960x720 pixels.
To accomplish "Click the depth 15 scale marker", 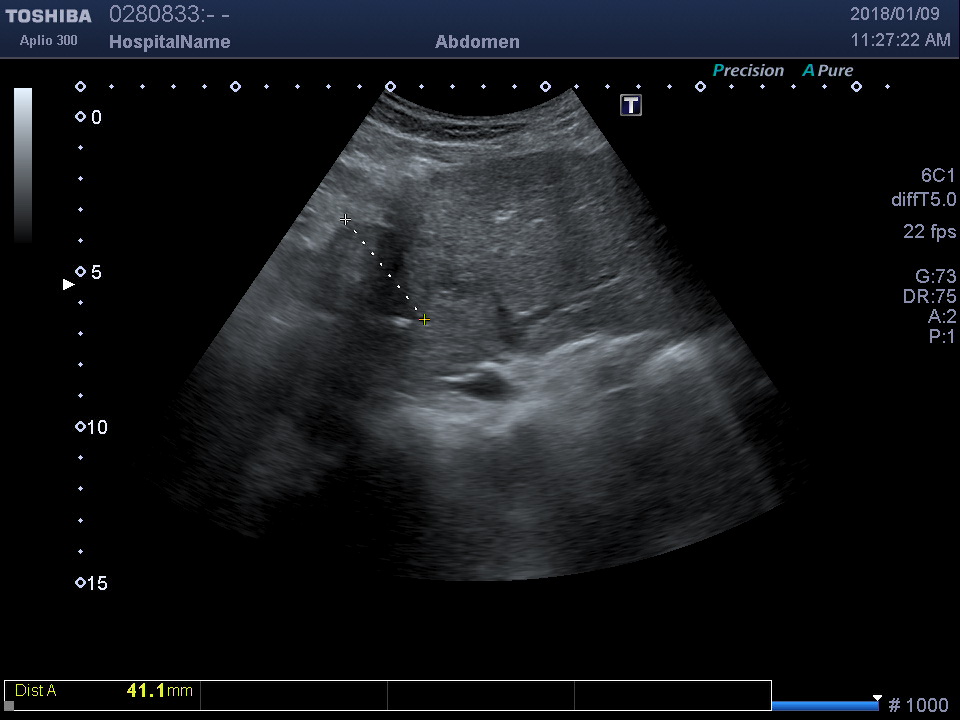I will (81, 583).
